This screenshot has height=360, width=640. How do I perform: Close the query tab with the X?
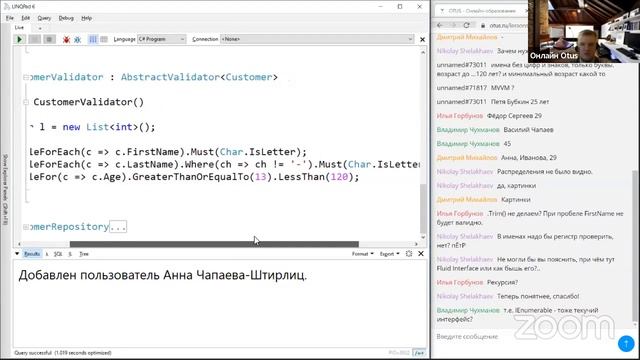coord(422,40)
